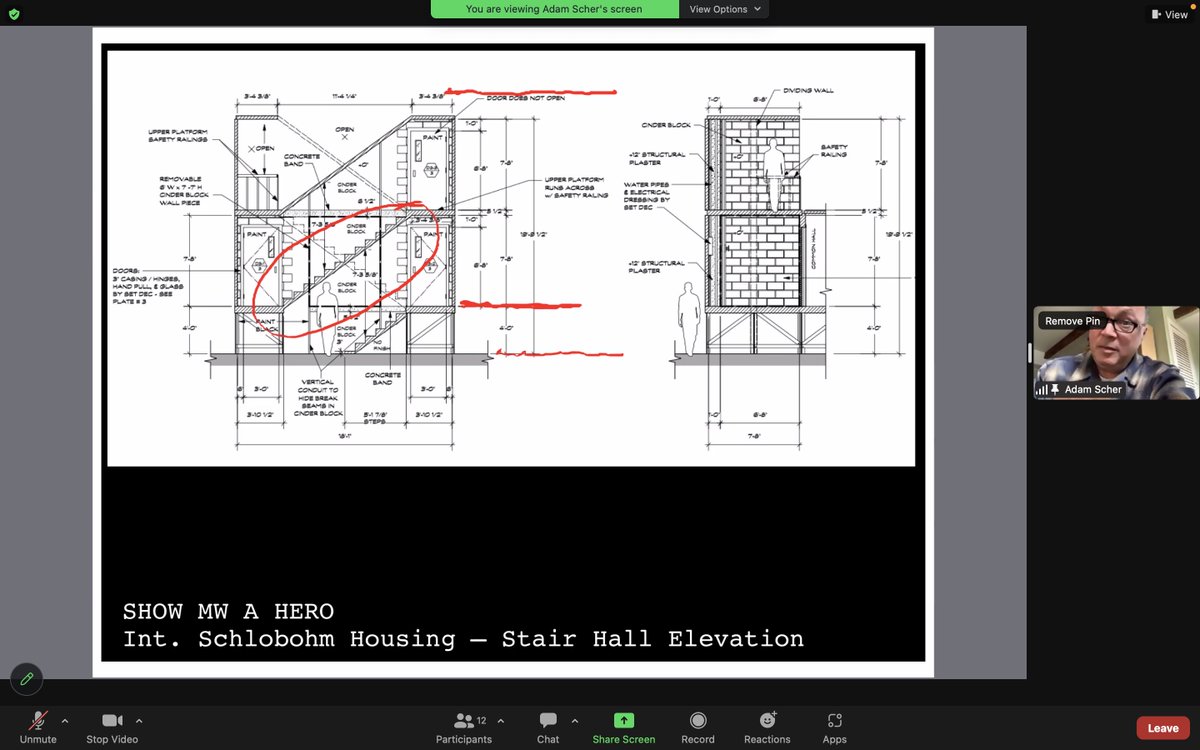The image size is (1200, 750).
Task: Click the signal strength icon on Adam Scher's video
Action: click(1042, 389)
